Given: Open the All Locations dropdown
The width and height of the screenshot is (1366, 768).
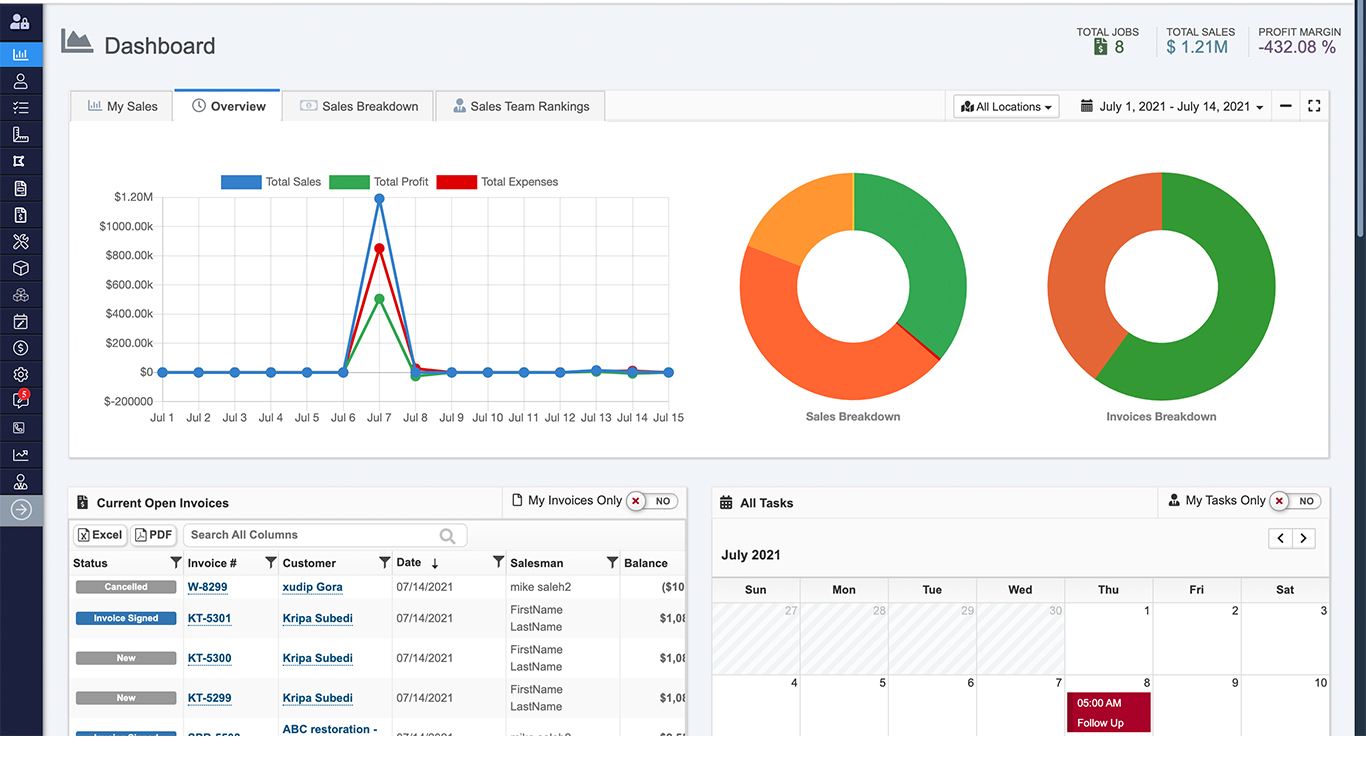Looking at the screenshot, I should click(x=1005, y=105).
